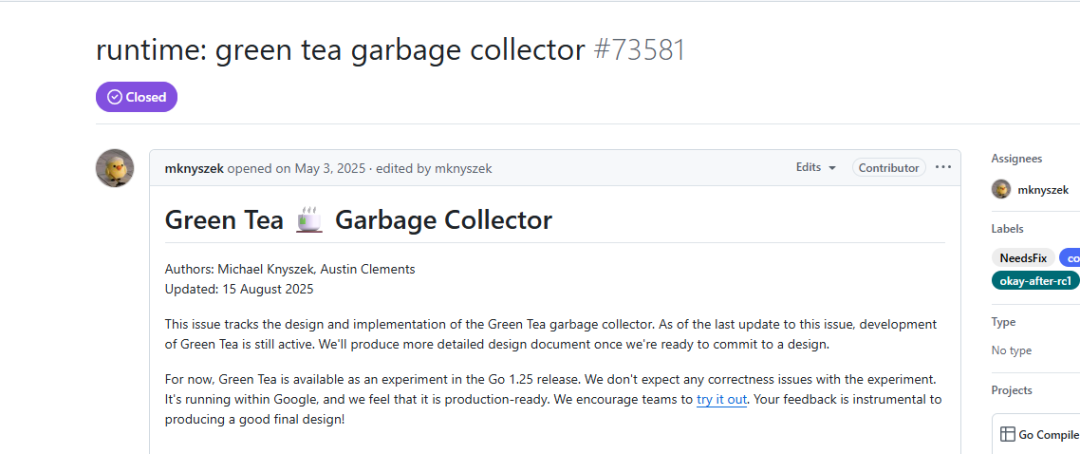The width and height of the screenshot is (1080, 454).
Task: Click the check-circle icon in Closed badge
Action: coord(114,97)
